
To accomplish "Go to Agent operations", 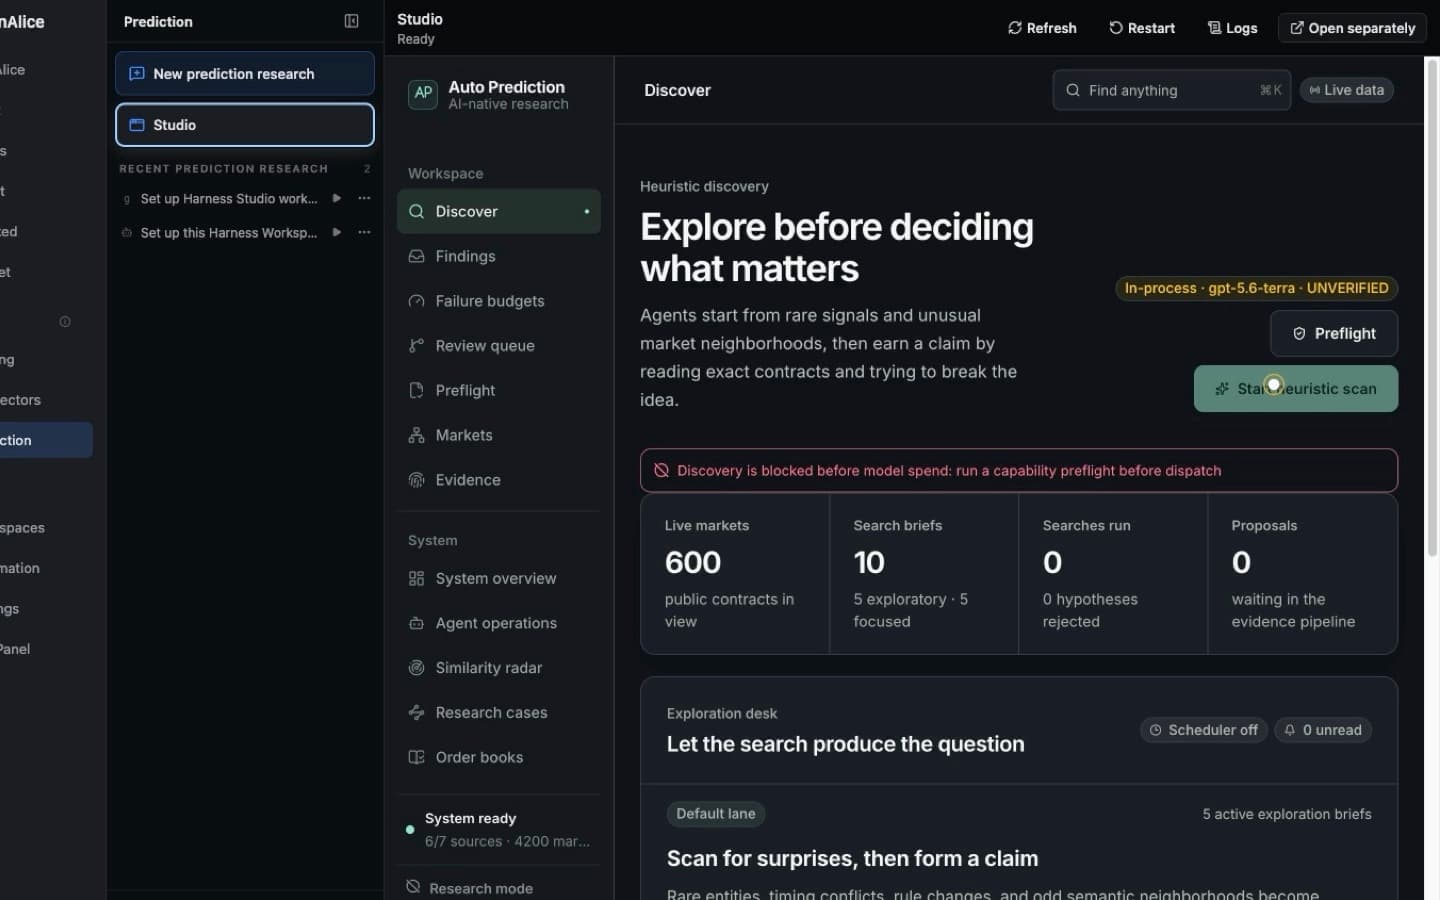I will tap(499, 623).
